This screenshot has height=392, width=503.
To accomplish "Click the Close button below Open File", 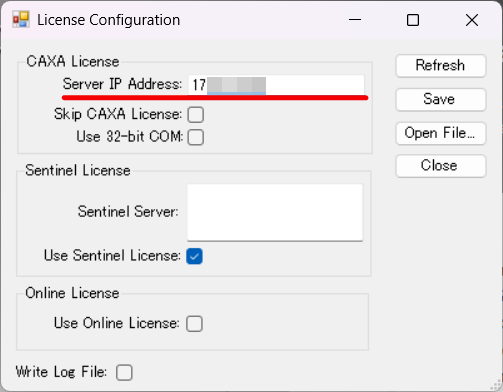I will (441, 166).
